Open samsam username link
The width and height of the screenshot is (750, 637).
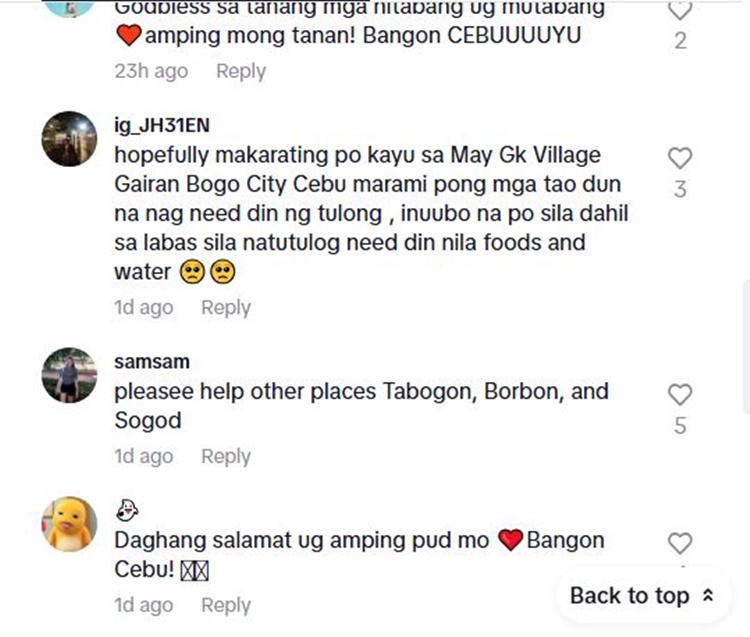tap(152, 362)
